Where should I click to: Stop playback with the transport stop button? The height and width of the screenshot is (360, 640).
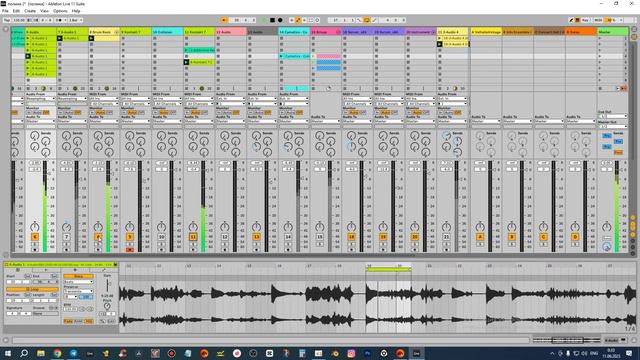point(273,20)
